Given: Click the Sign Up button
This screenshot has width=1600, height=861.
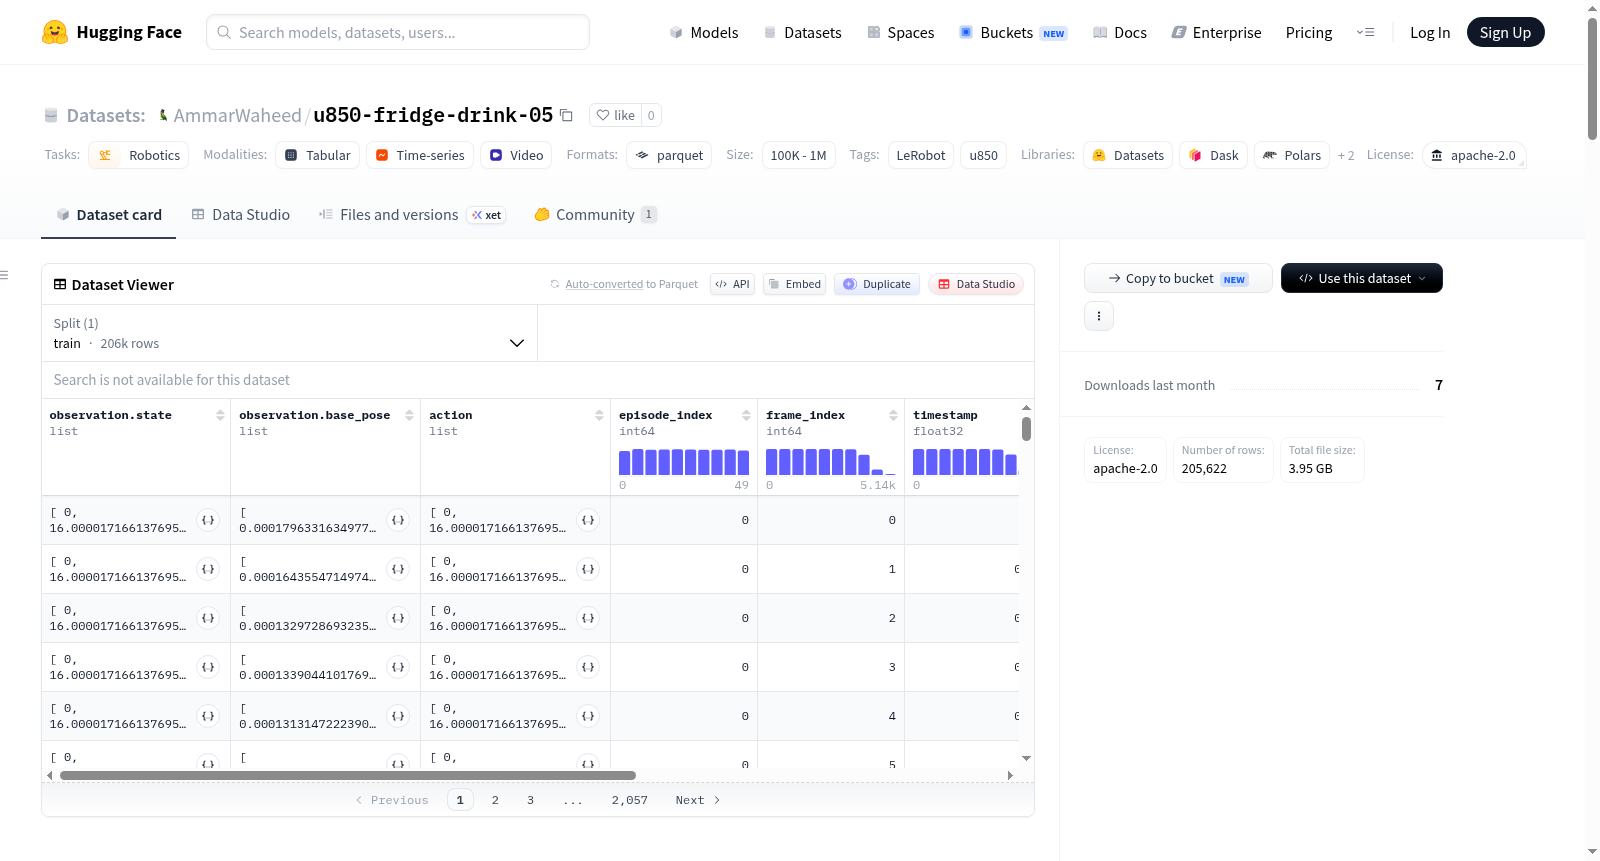Looking at the screenshot, I should (x=1505, y=32).
